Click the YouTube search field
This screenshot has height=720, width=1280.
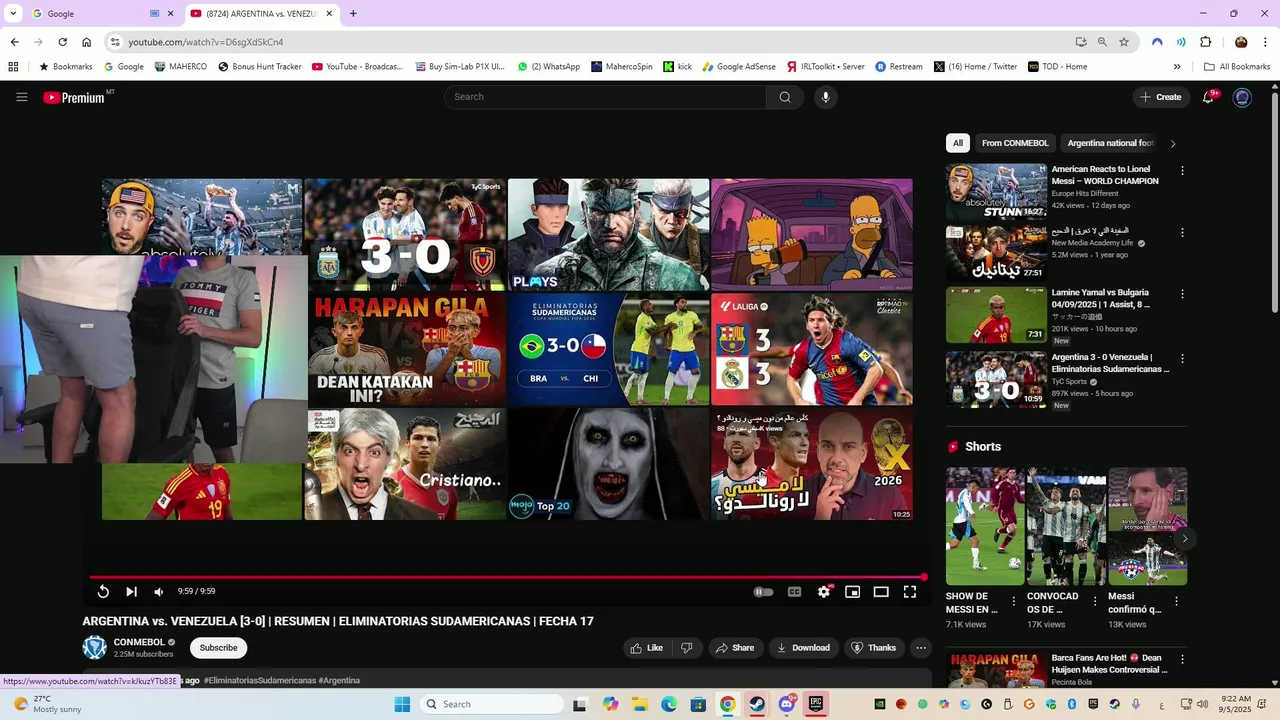pos(606,97)
